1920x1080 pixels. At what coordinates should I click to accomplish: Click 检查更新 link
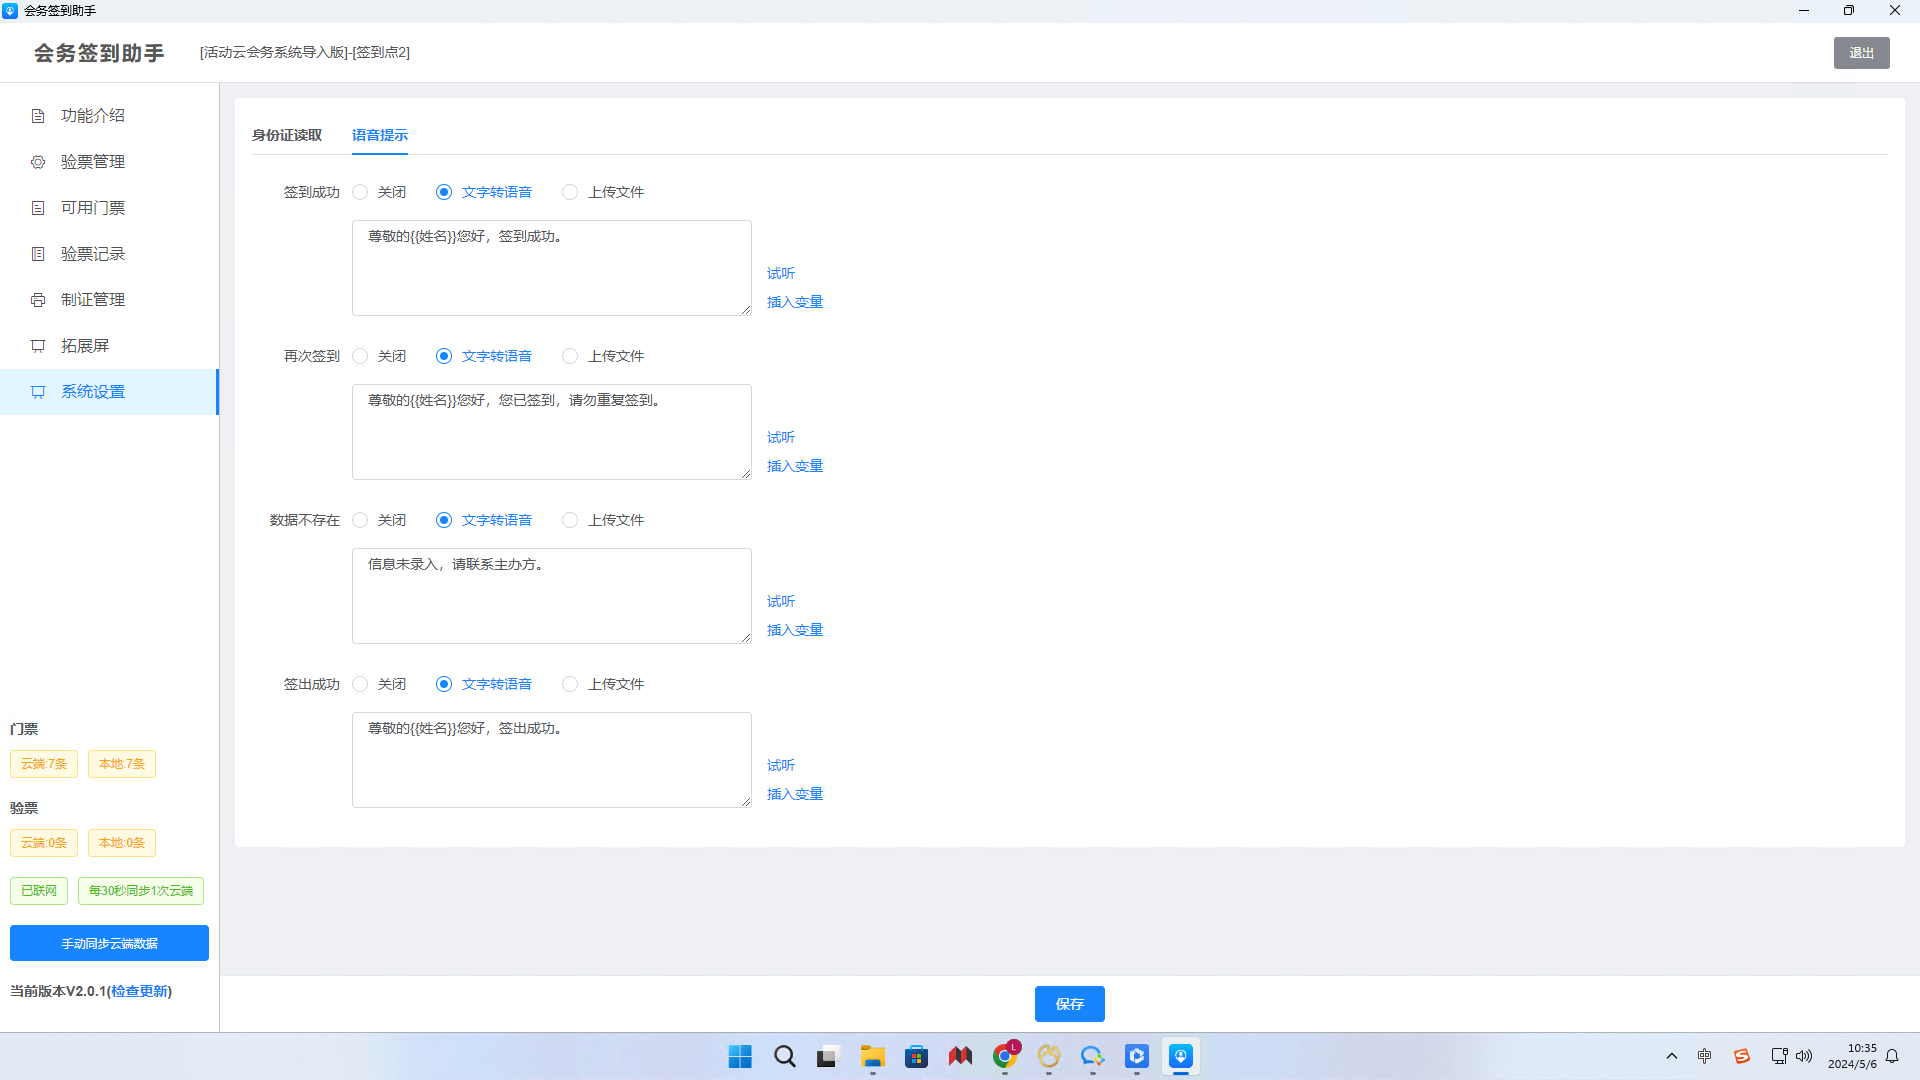tap(139, 991)
